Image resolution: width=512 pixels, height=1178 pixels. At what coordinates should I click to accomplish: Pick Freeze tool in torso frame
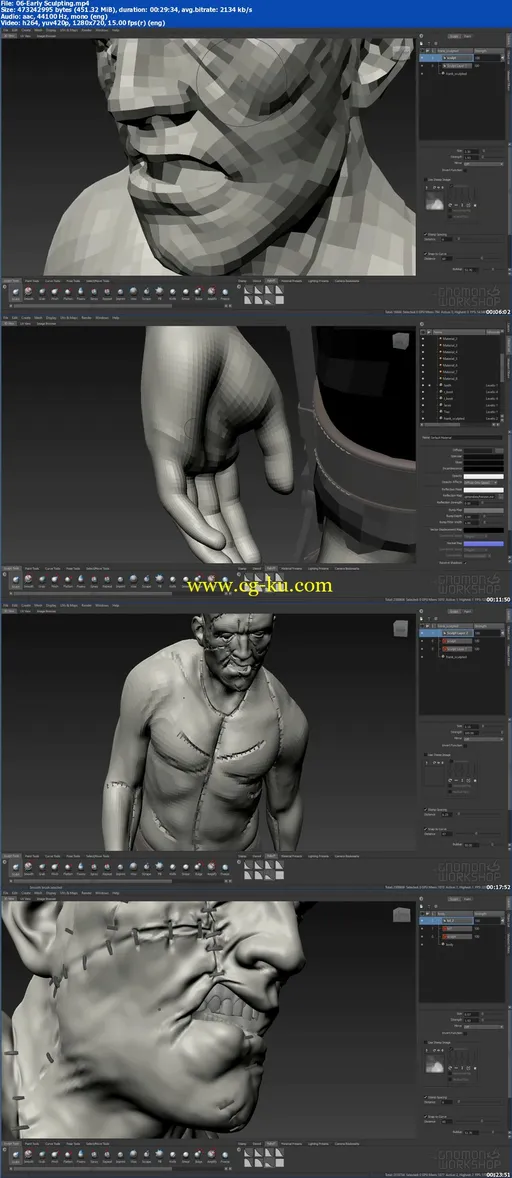tap(225, 868)
